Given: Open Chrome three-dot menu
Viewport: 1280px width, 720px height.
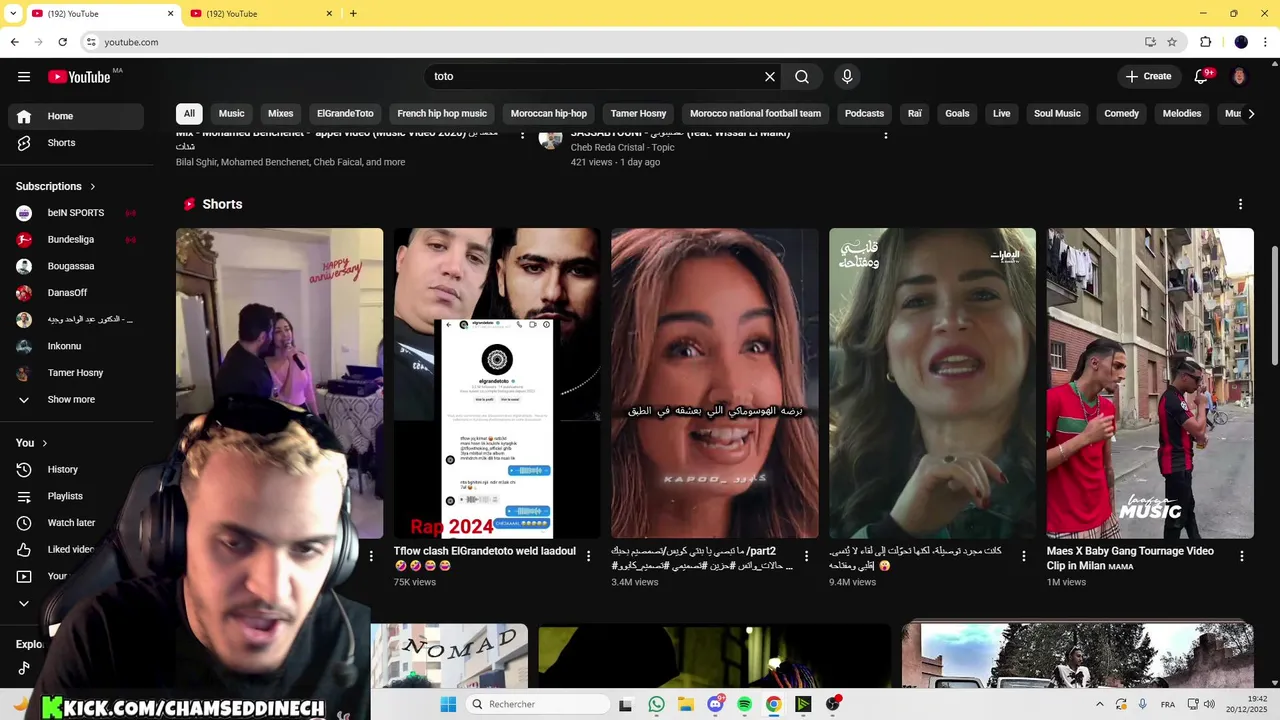Looking at the screenshot, I should coord(1264,42).
